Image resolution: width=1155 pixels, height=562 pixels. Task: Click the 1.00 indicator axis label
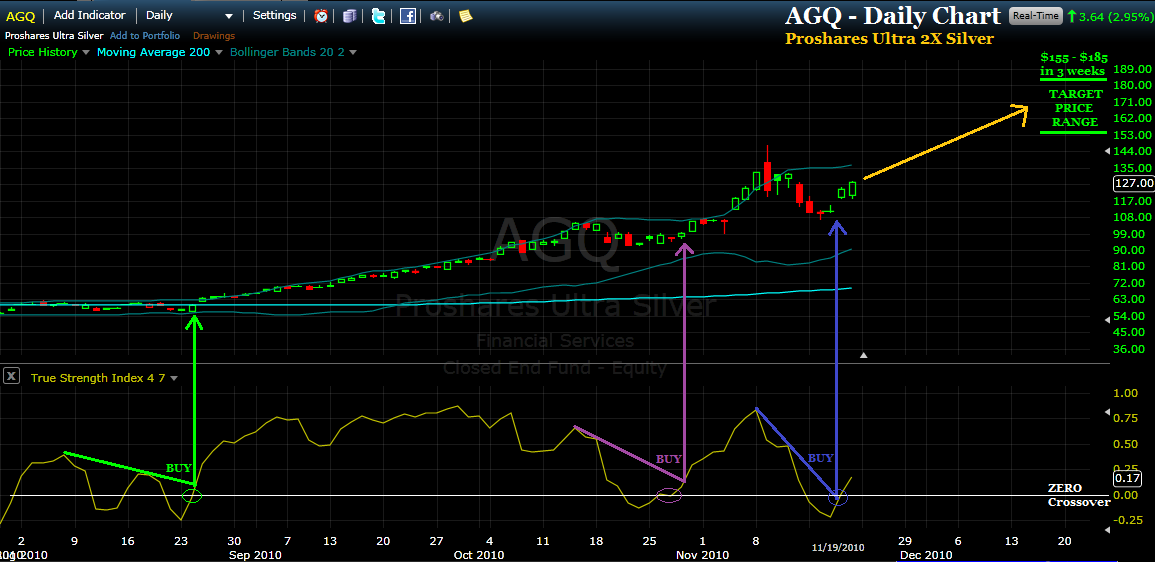click(x=1126, y=393)
